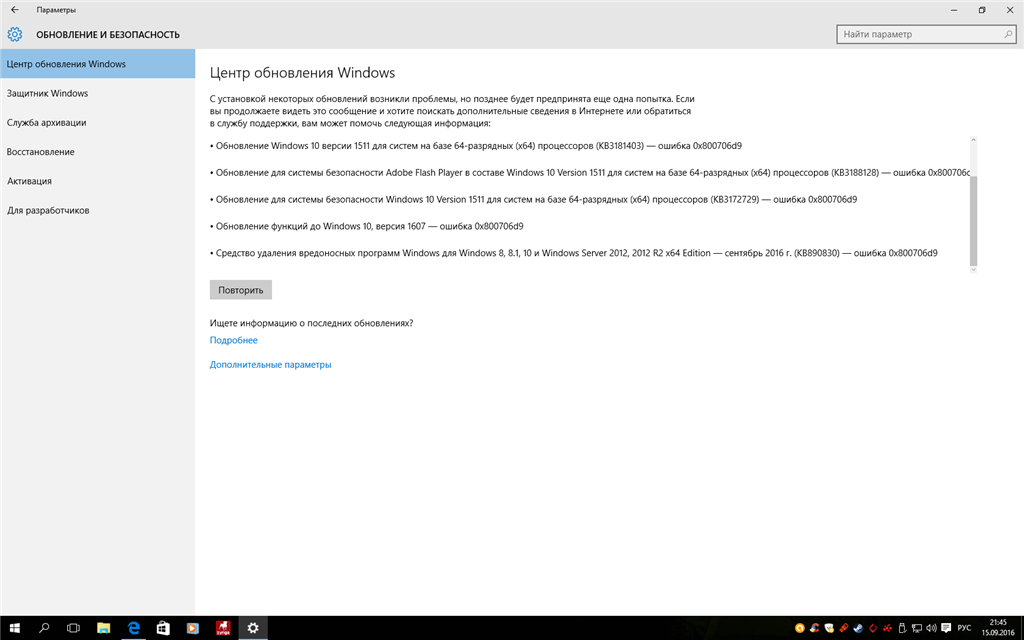Click the safely remove hardware tray icon
Screen dimensions: 1024x640
(903, 629)
